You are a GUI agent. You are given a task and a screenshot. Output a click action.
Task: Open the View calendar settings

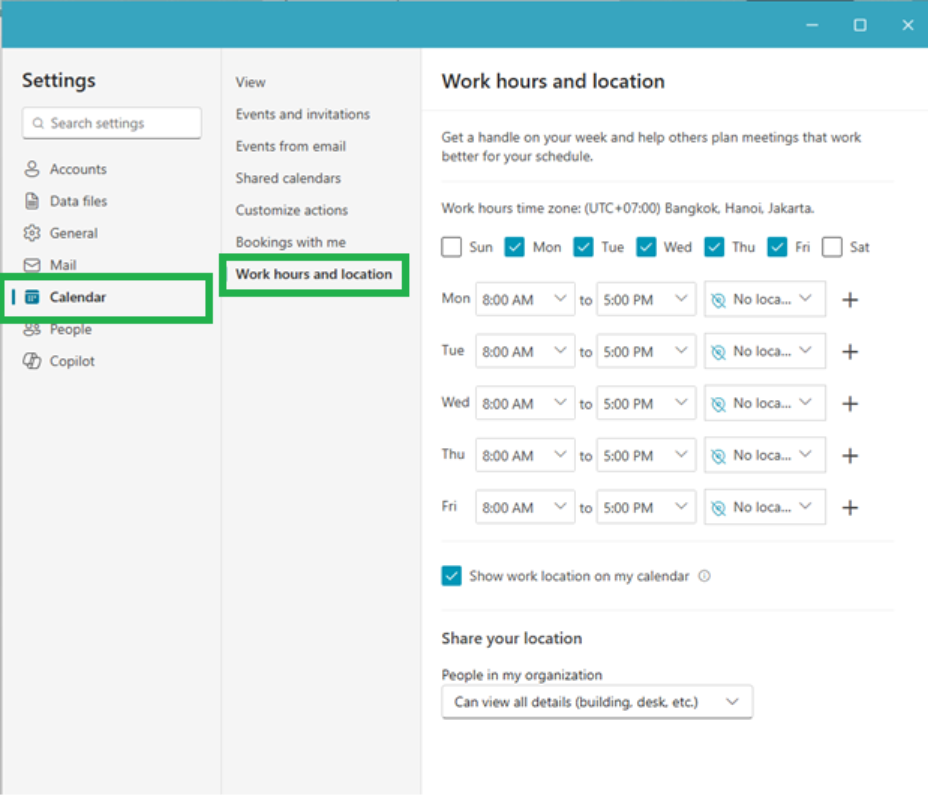click(x=250, y=82)
